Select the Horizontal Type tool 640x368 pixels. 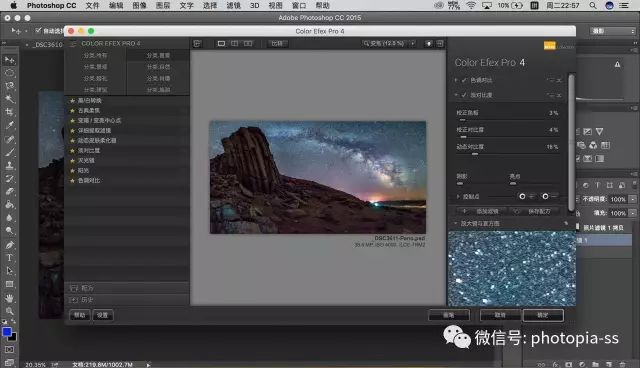point(9,258)
